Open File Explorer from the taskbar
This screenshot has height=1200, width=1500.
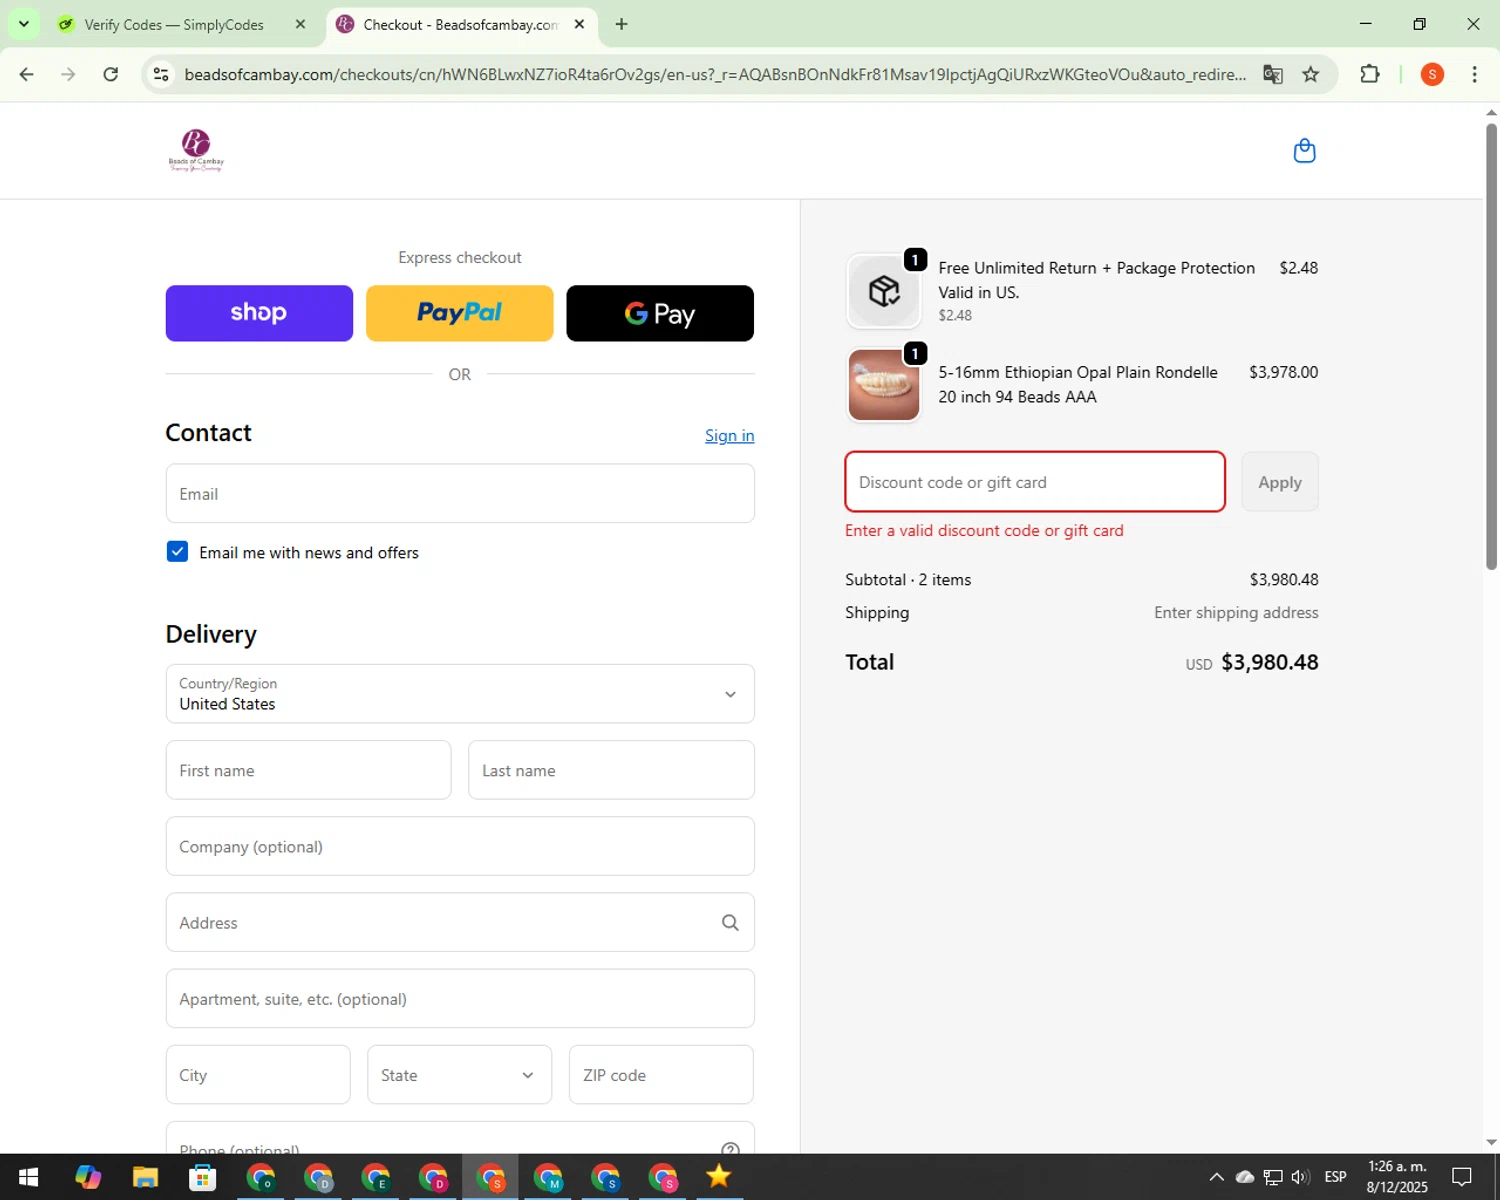[145, 1177]
